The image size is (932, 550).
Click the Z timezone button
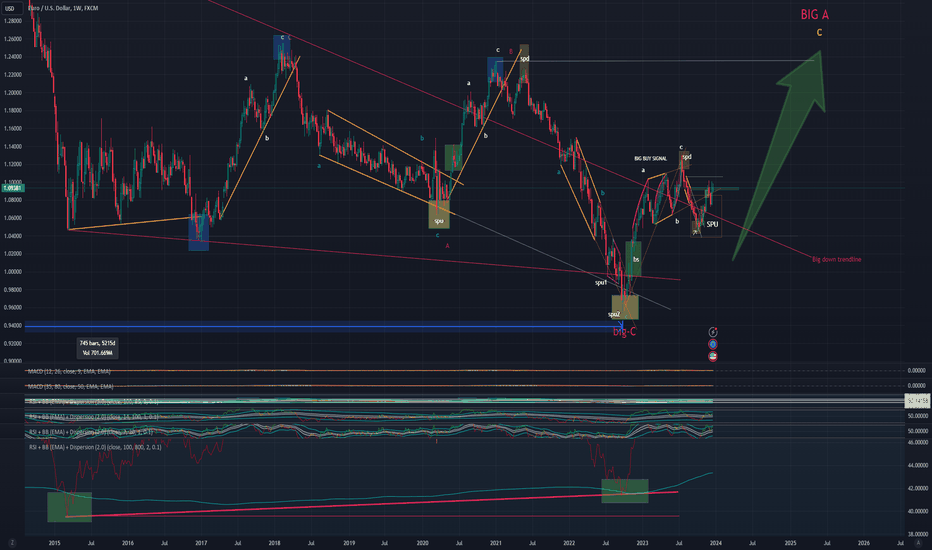(12, 543)
